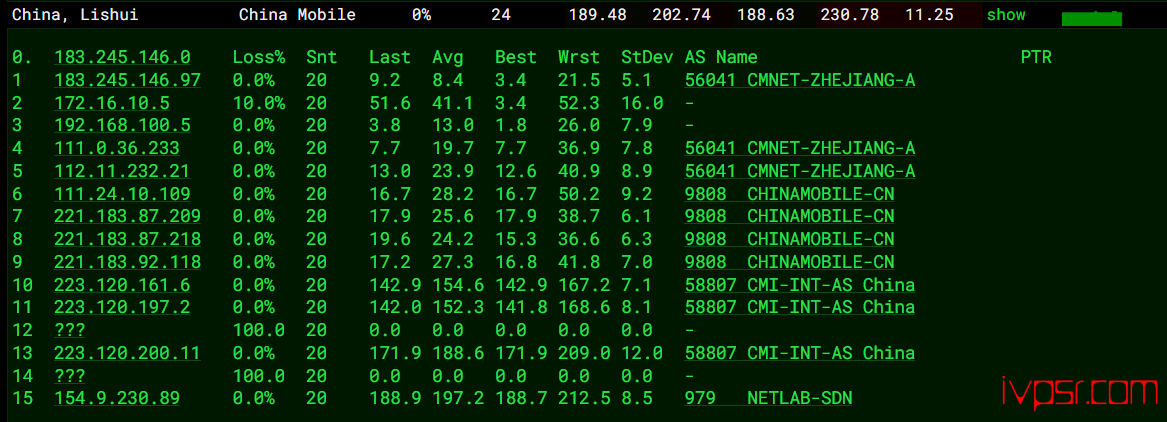Open IP link 223.120.197.2
Image resolution: width=1167 pixels, height=422 pixels.
coord(122,307)
